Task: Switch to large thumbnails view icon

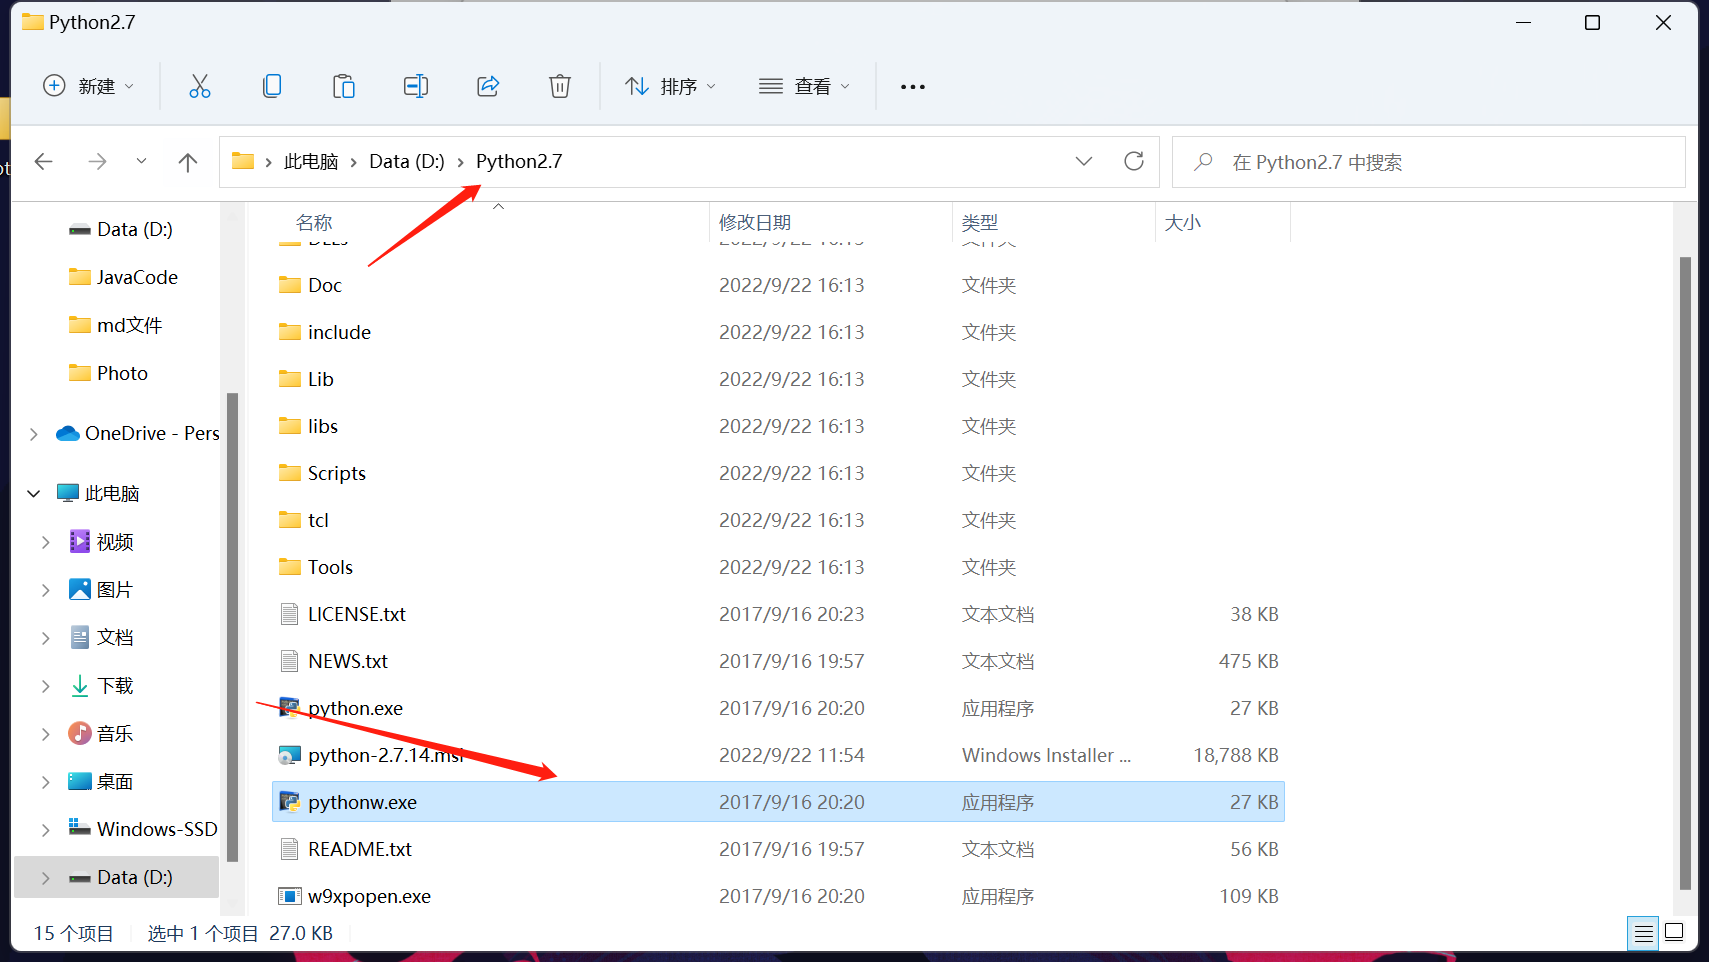Action: click(1675, 934)
